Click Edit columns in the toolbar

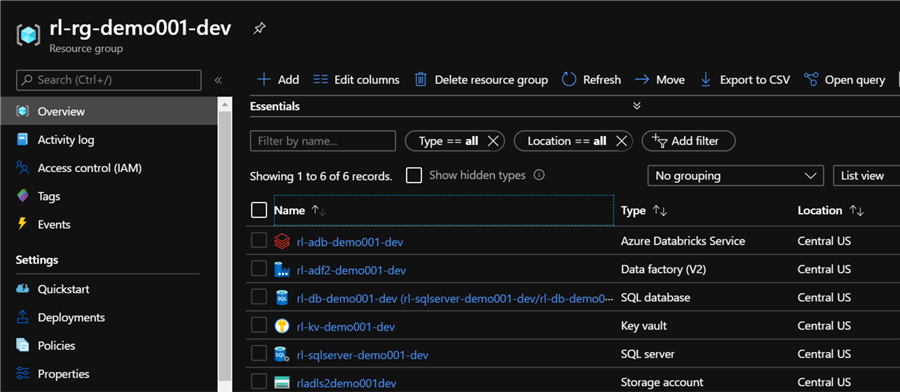tap(356, 80)
